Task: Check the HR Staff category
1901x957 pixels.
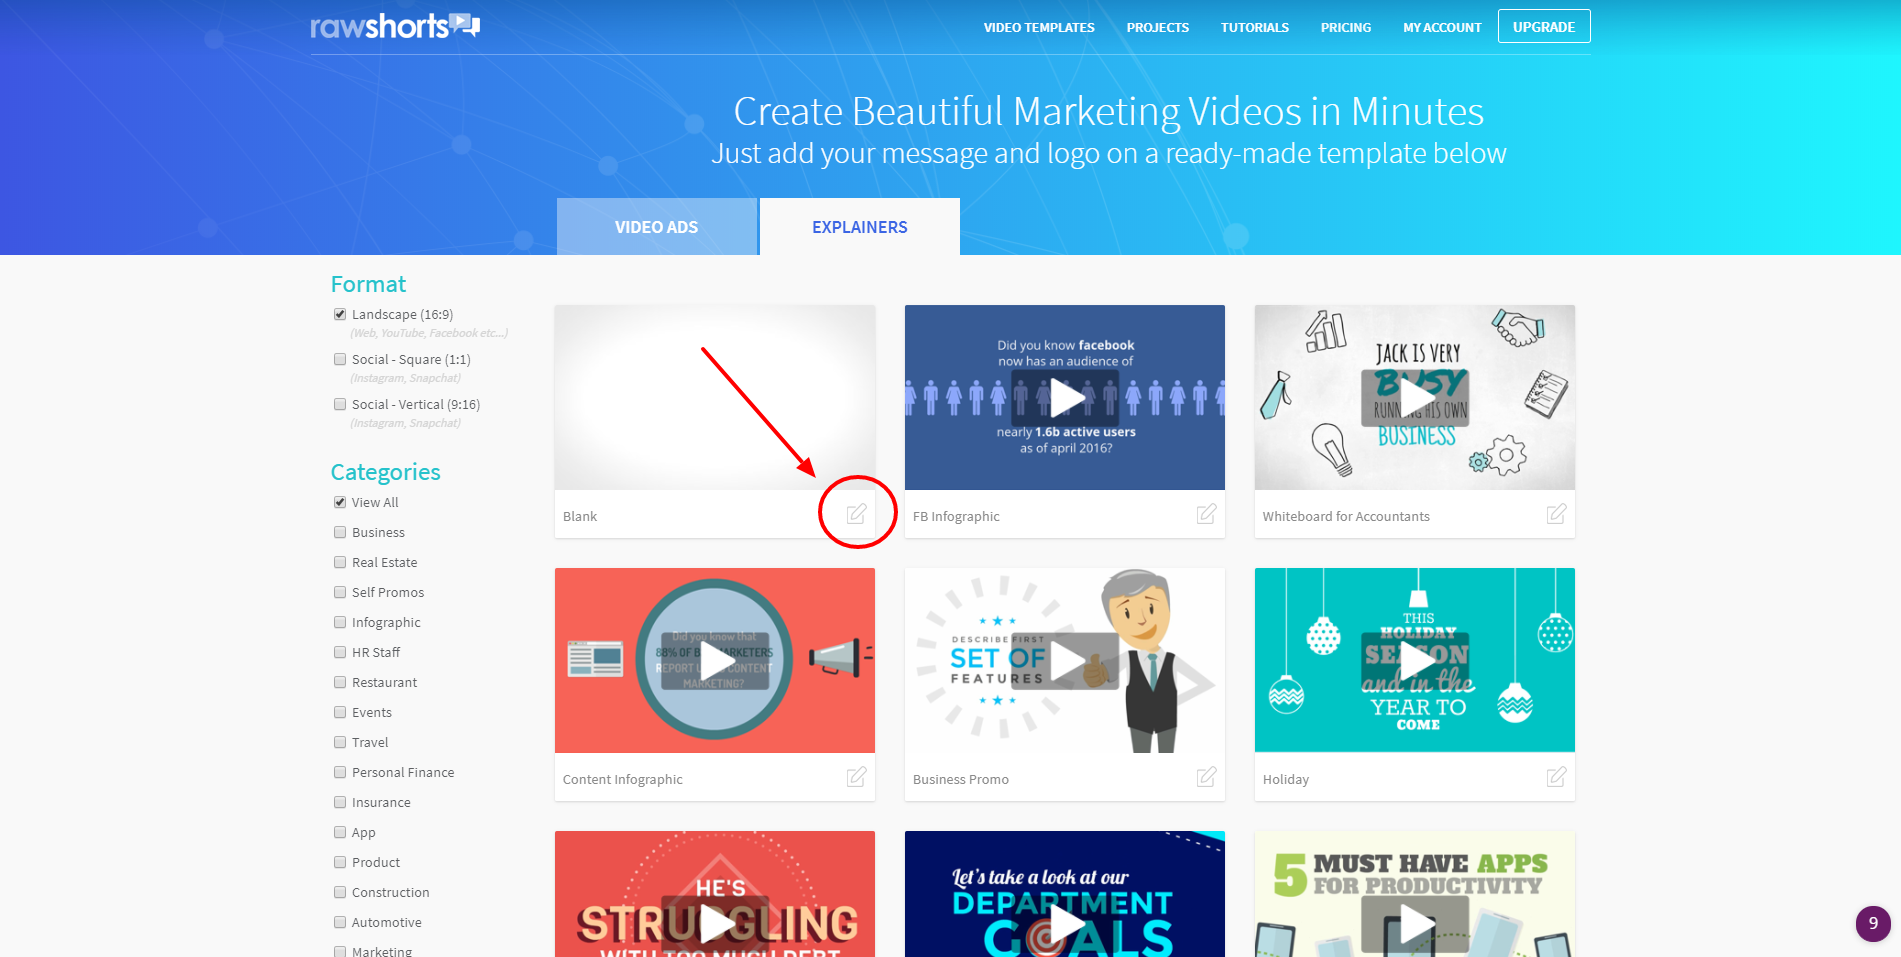Action: click(340, 652)
